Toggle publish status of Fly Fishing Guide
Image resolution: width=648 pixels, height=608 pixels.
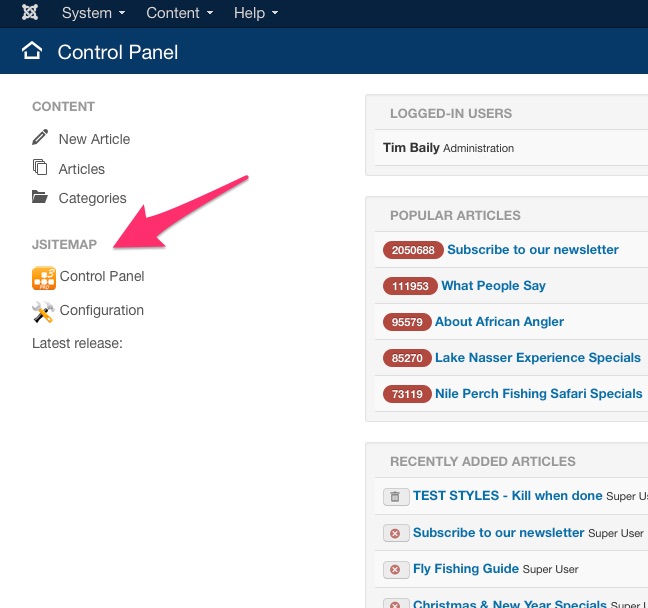click(x=395, y=570)
